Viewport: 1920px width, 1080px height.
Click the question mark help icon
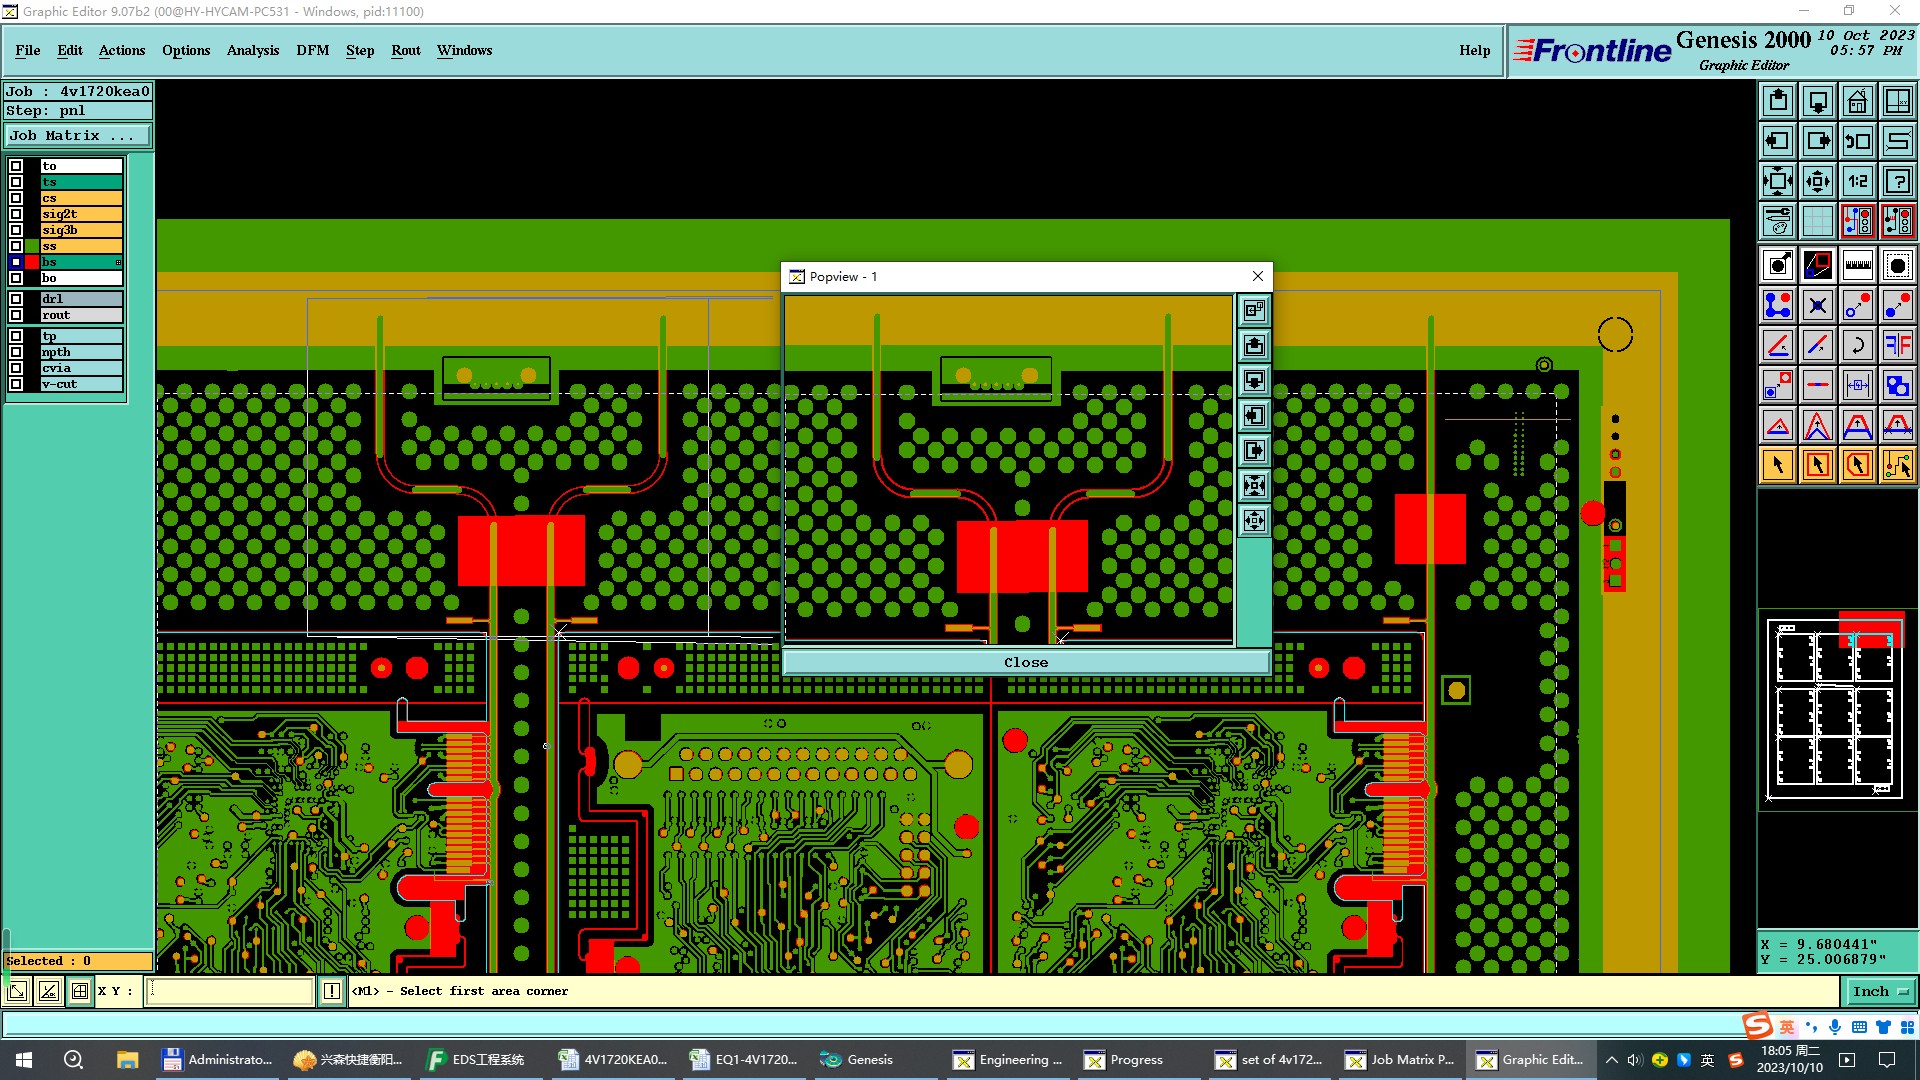[x=1897, y=181]
